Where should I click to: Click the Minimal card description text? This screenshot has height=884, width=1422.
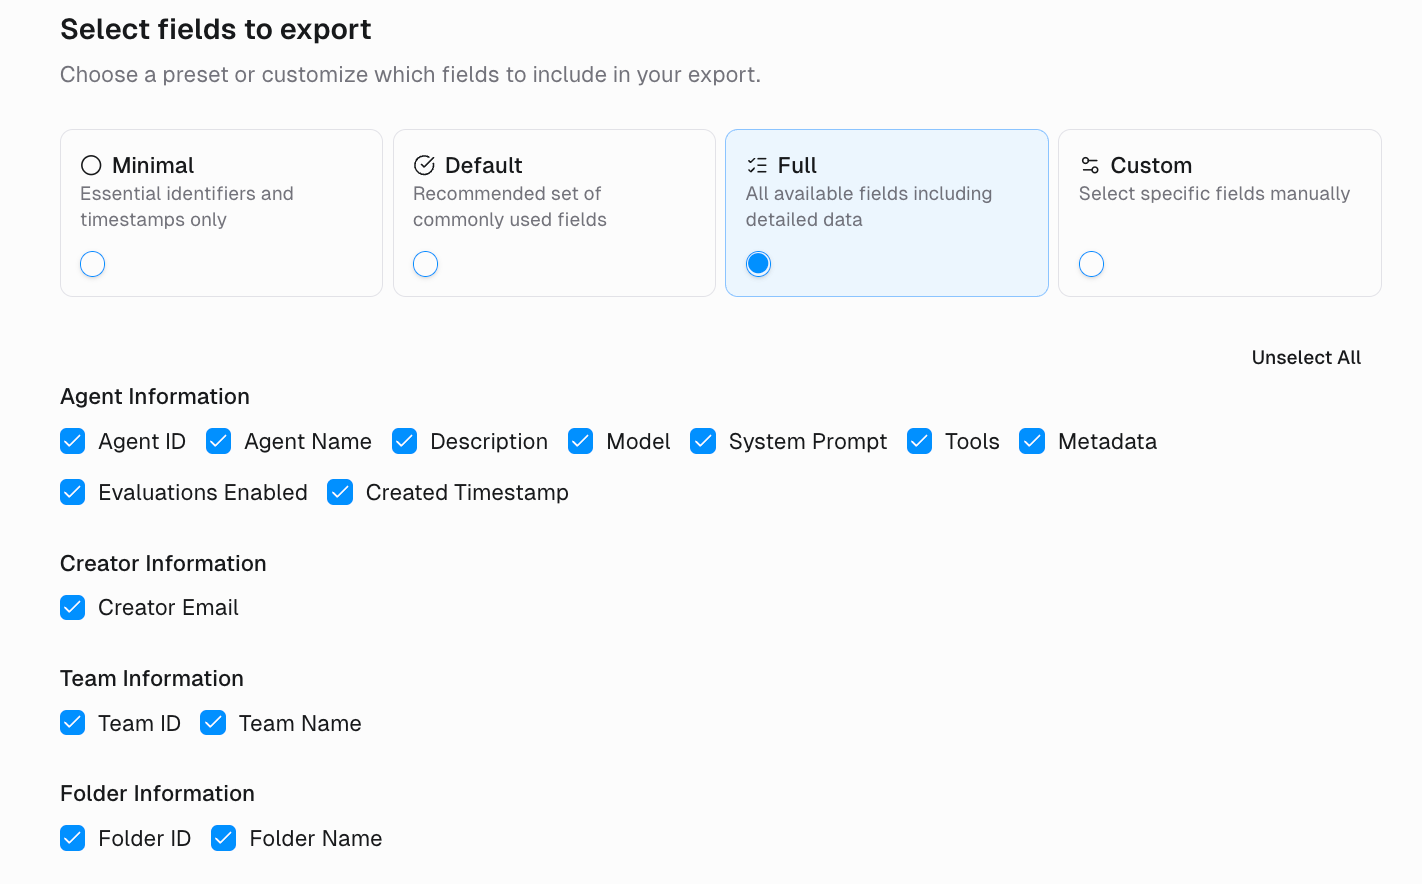pyautogui.click(x=187, y=206)
